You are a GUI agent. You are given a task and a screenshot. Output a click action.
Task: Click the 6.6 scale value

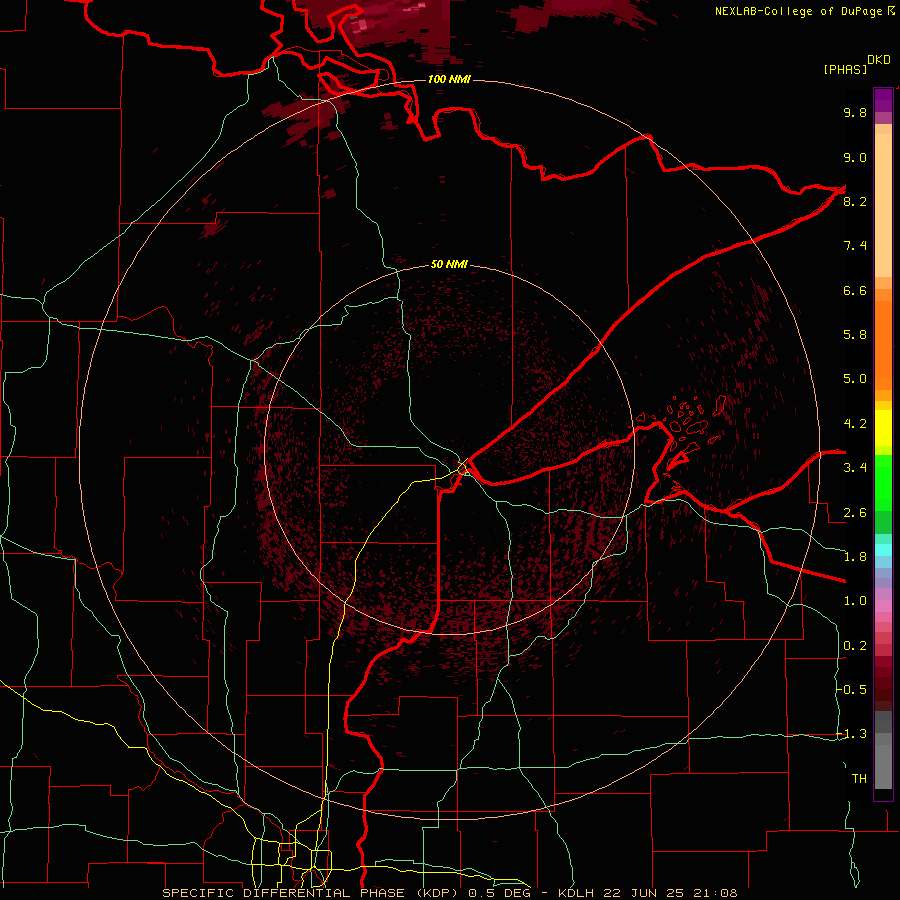point(855,290)
